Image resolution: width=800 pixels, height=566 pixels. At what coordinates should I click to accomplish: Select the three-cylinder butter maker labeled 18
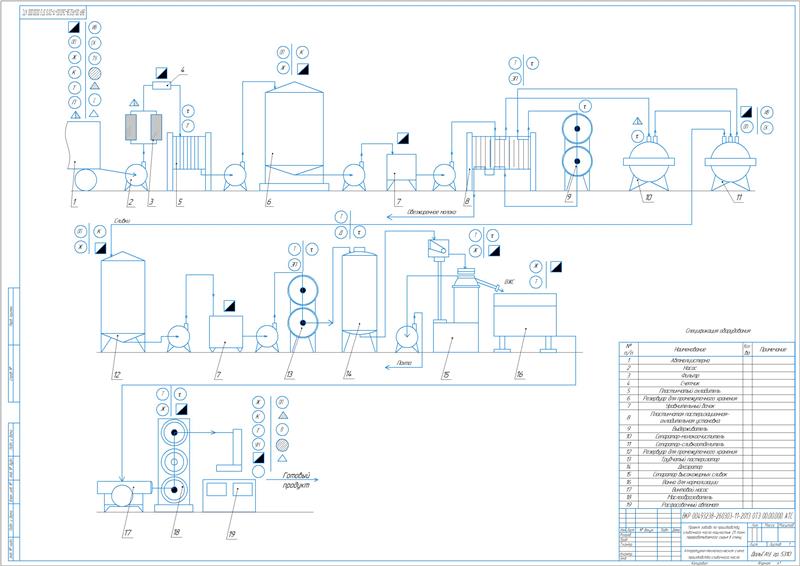[174, 465]
